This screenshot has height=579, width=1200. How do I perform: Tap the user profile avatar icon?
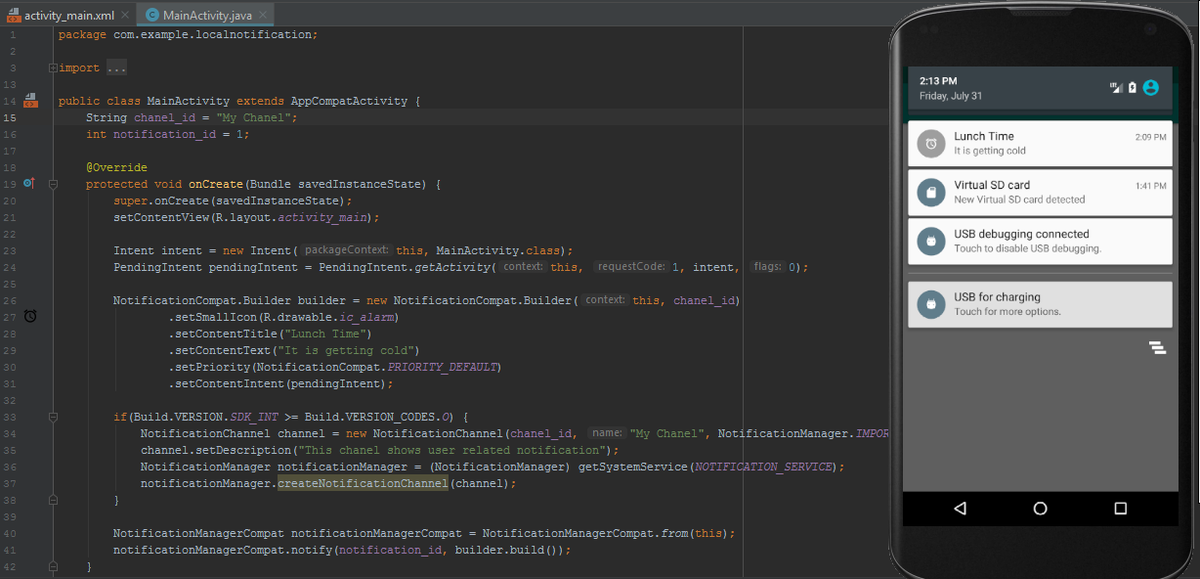point(1151,87)
